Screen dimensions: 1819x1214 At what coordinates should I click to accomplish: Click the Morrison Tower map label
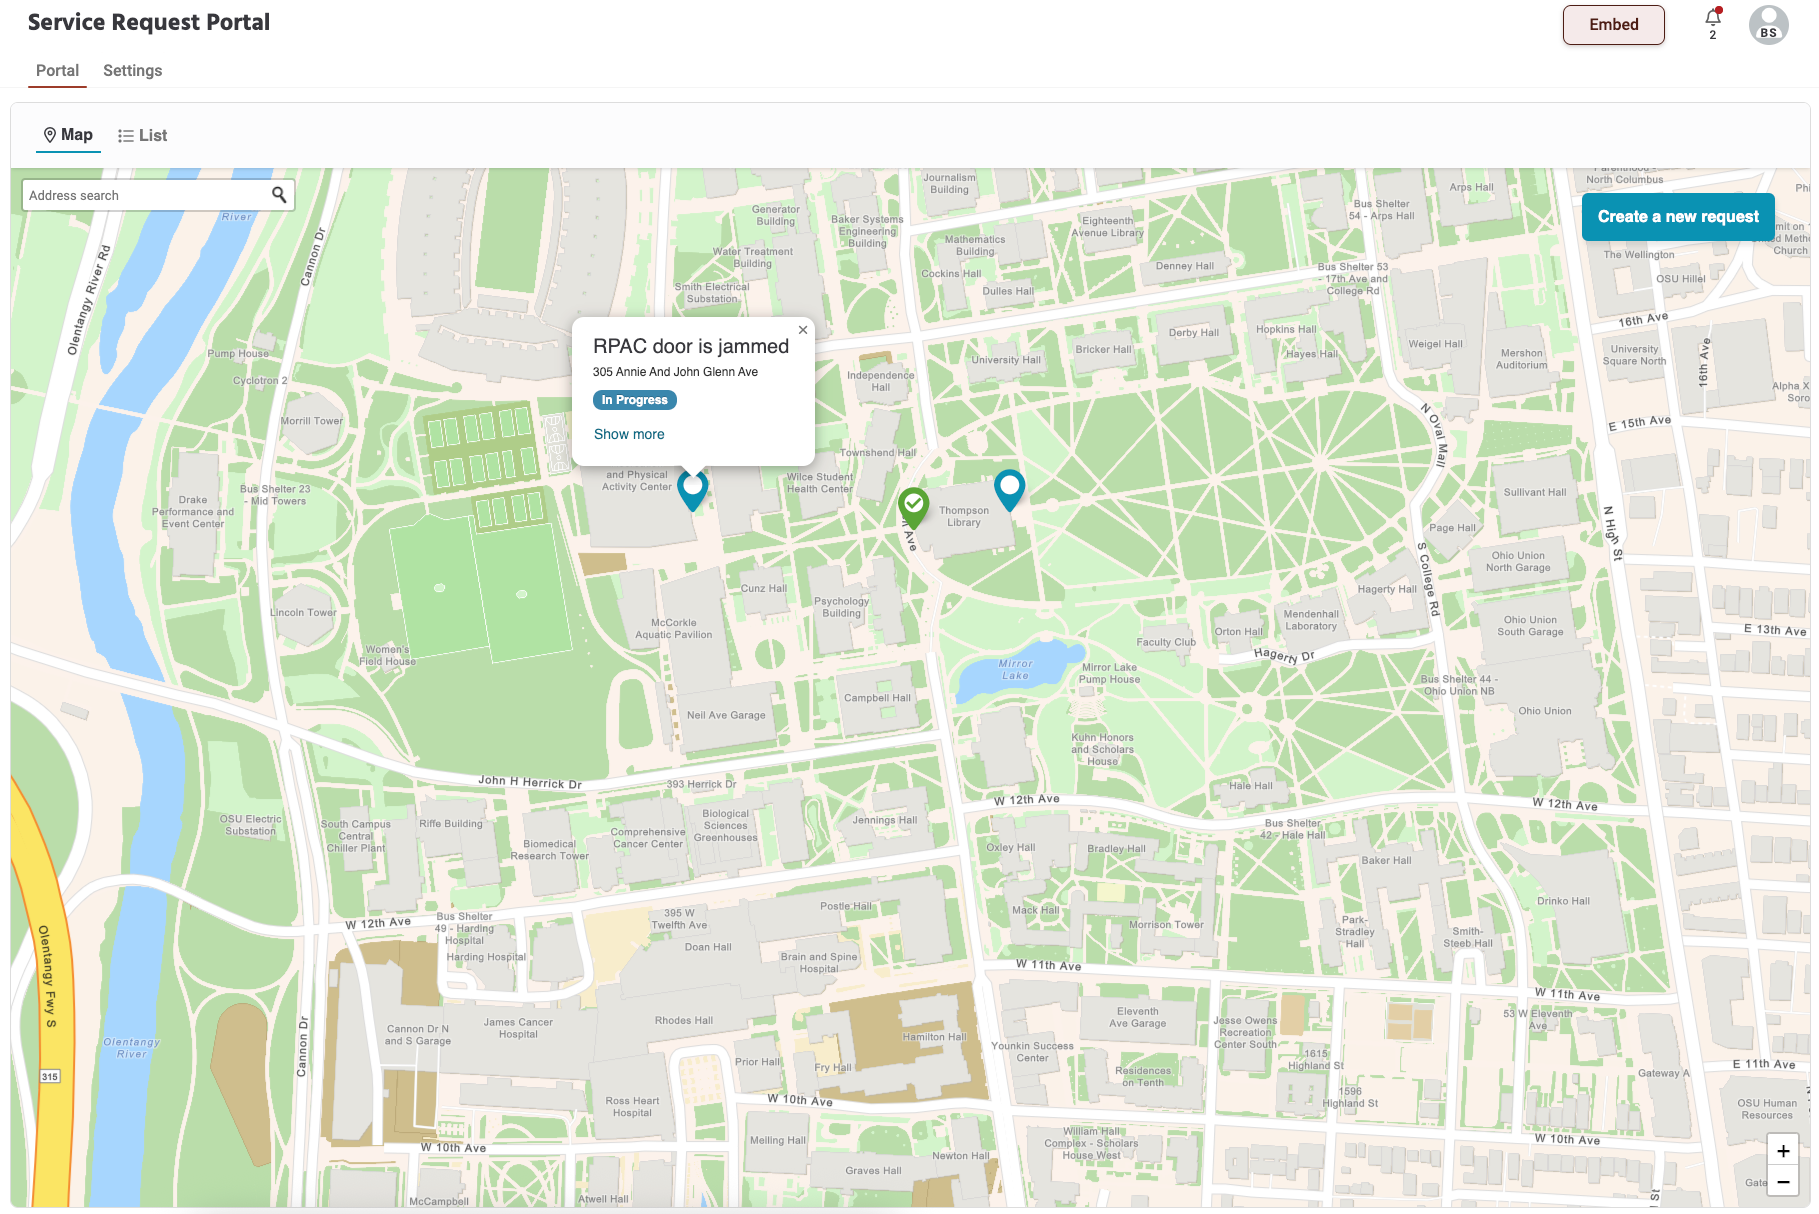[x=1166, y=925]
